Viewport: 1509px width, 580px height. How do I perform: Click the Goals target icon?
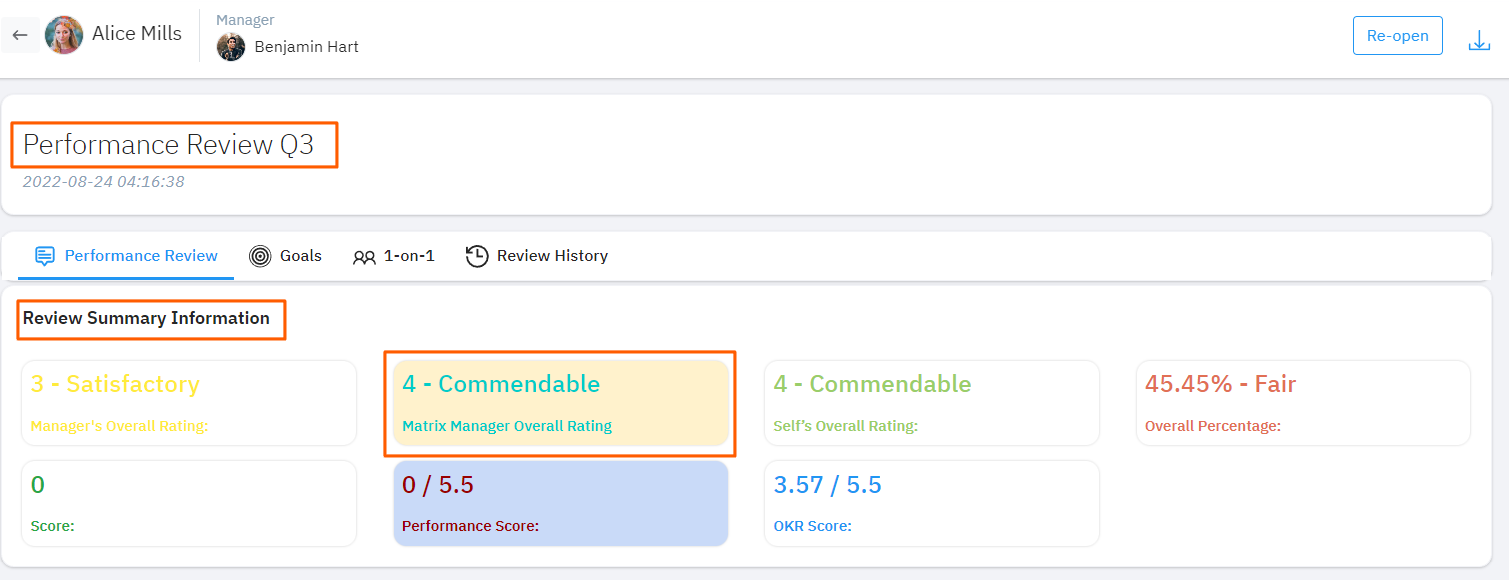[260, 256]
